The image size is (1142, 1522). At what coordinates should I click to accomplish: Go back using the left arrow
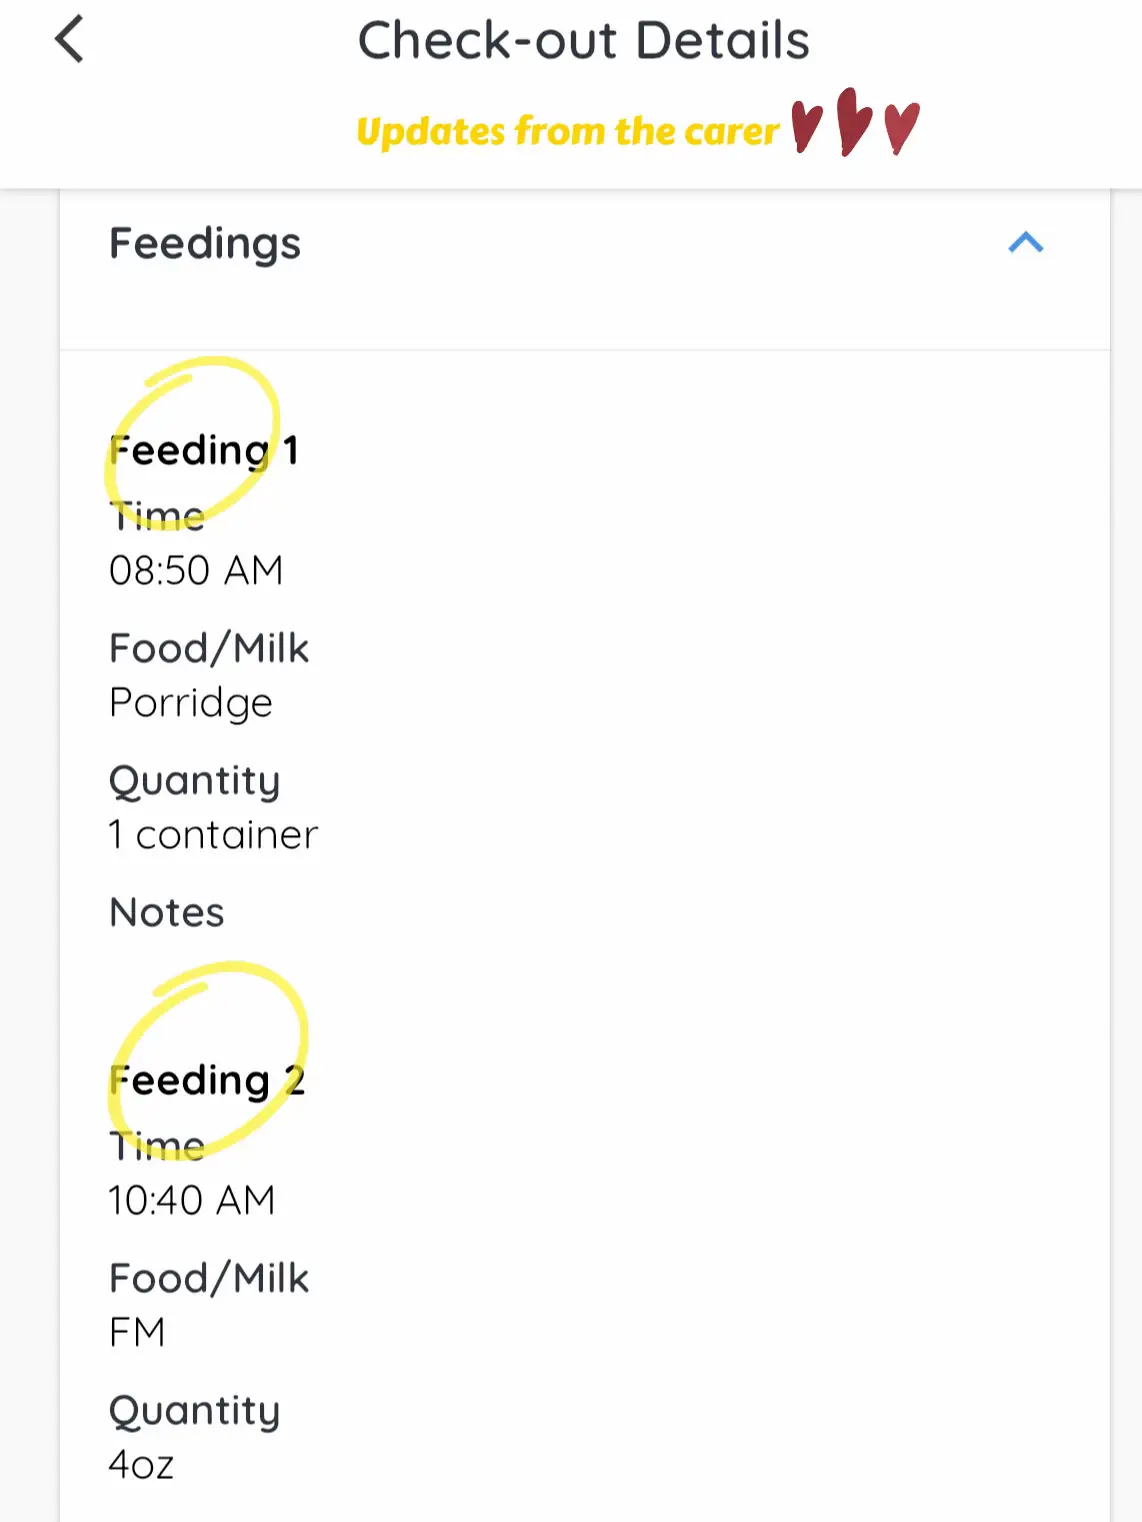point(69,40)
